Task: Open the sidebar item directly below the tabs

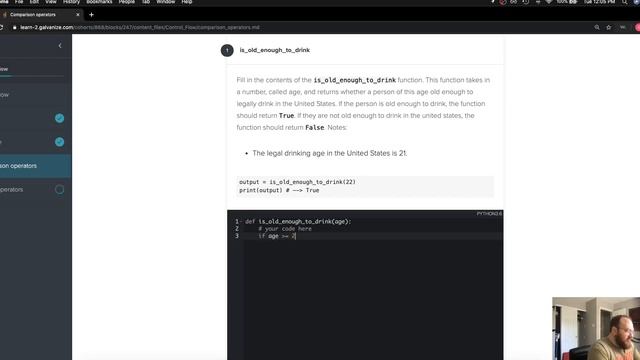Action: [36, 95]
